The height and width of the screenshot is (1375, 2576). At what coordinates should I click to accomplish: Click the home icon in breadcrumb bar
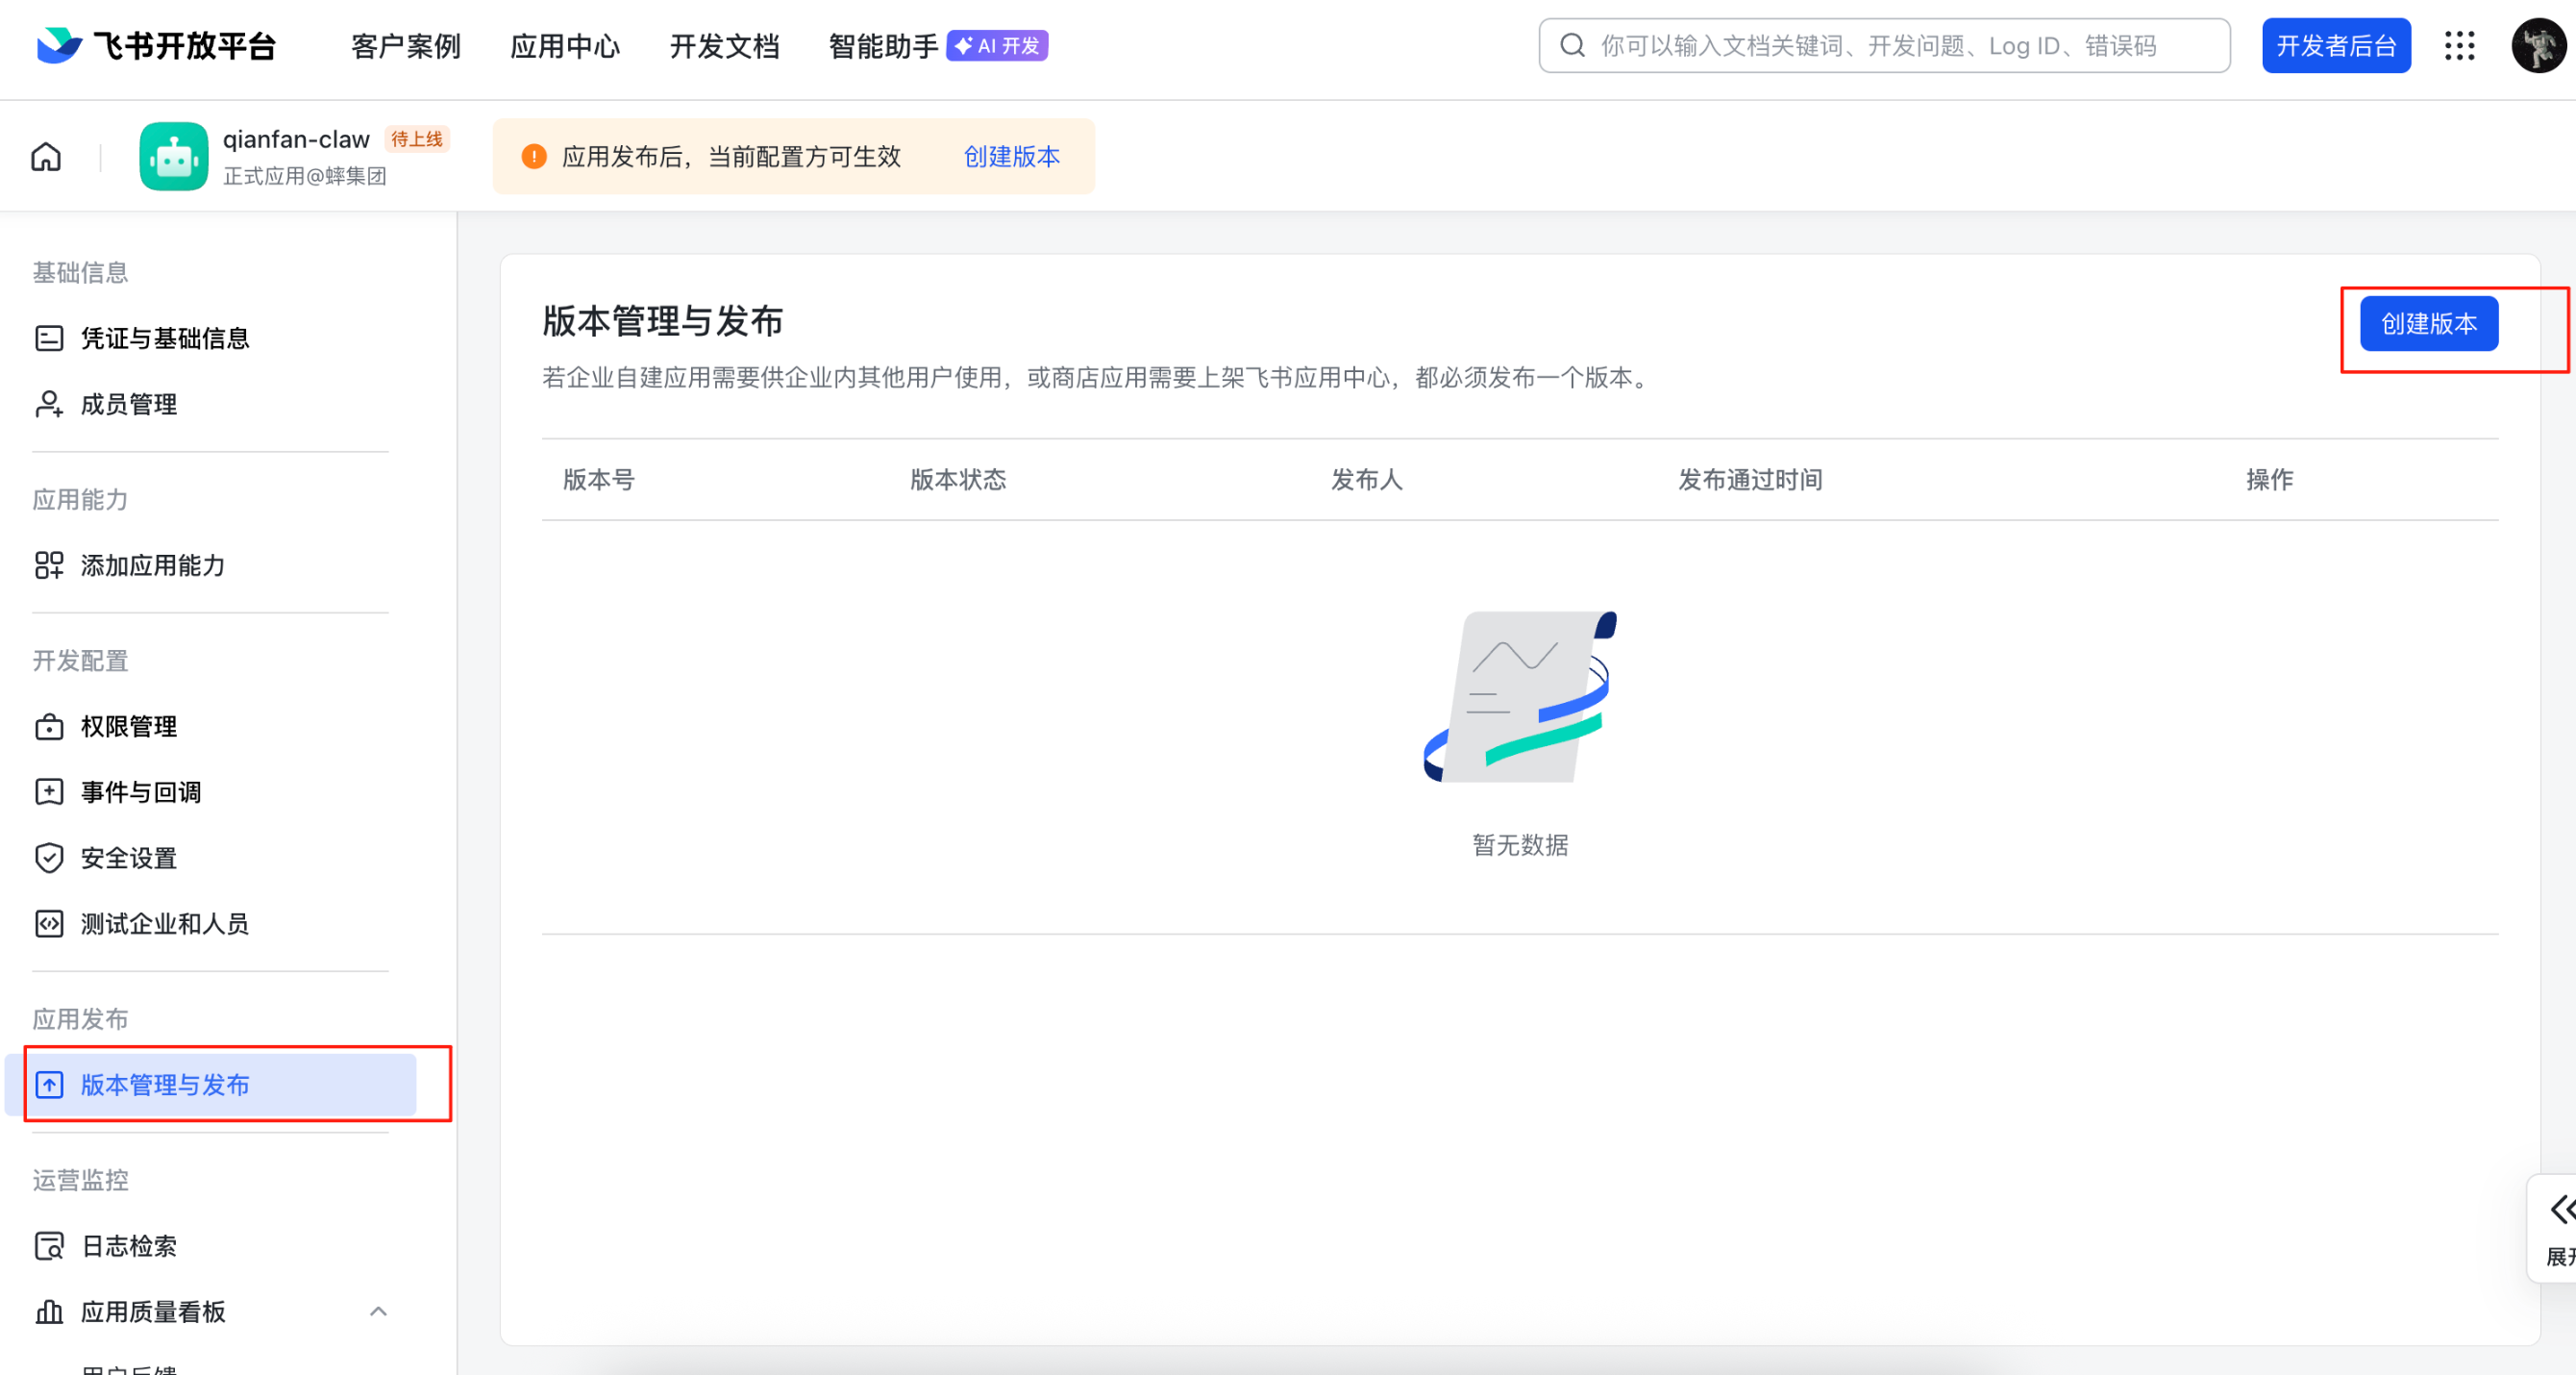(46, 157)
